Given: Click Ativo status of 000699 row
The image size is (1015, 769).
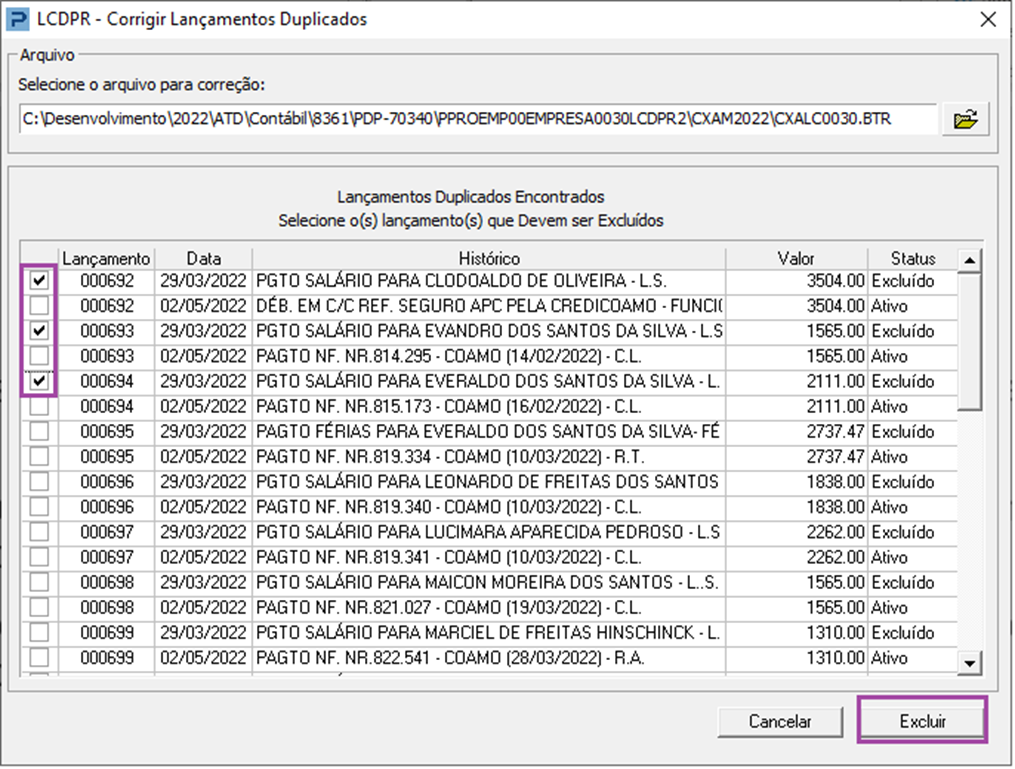Looking at the screenshot, I should (x=889, y=658).
